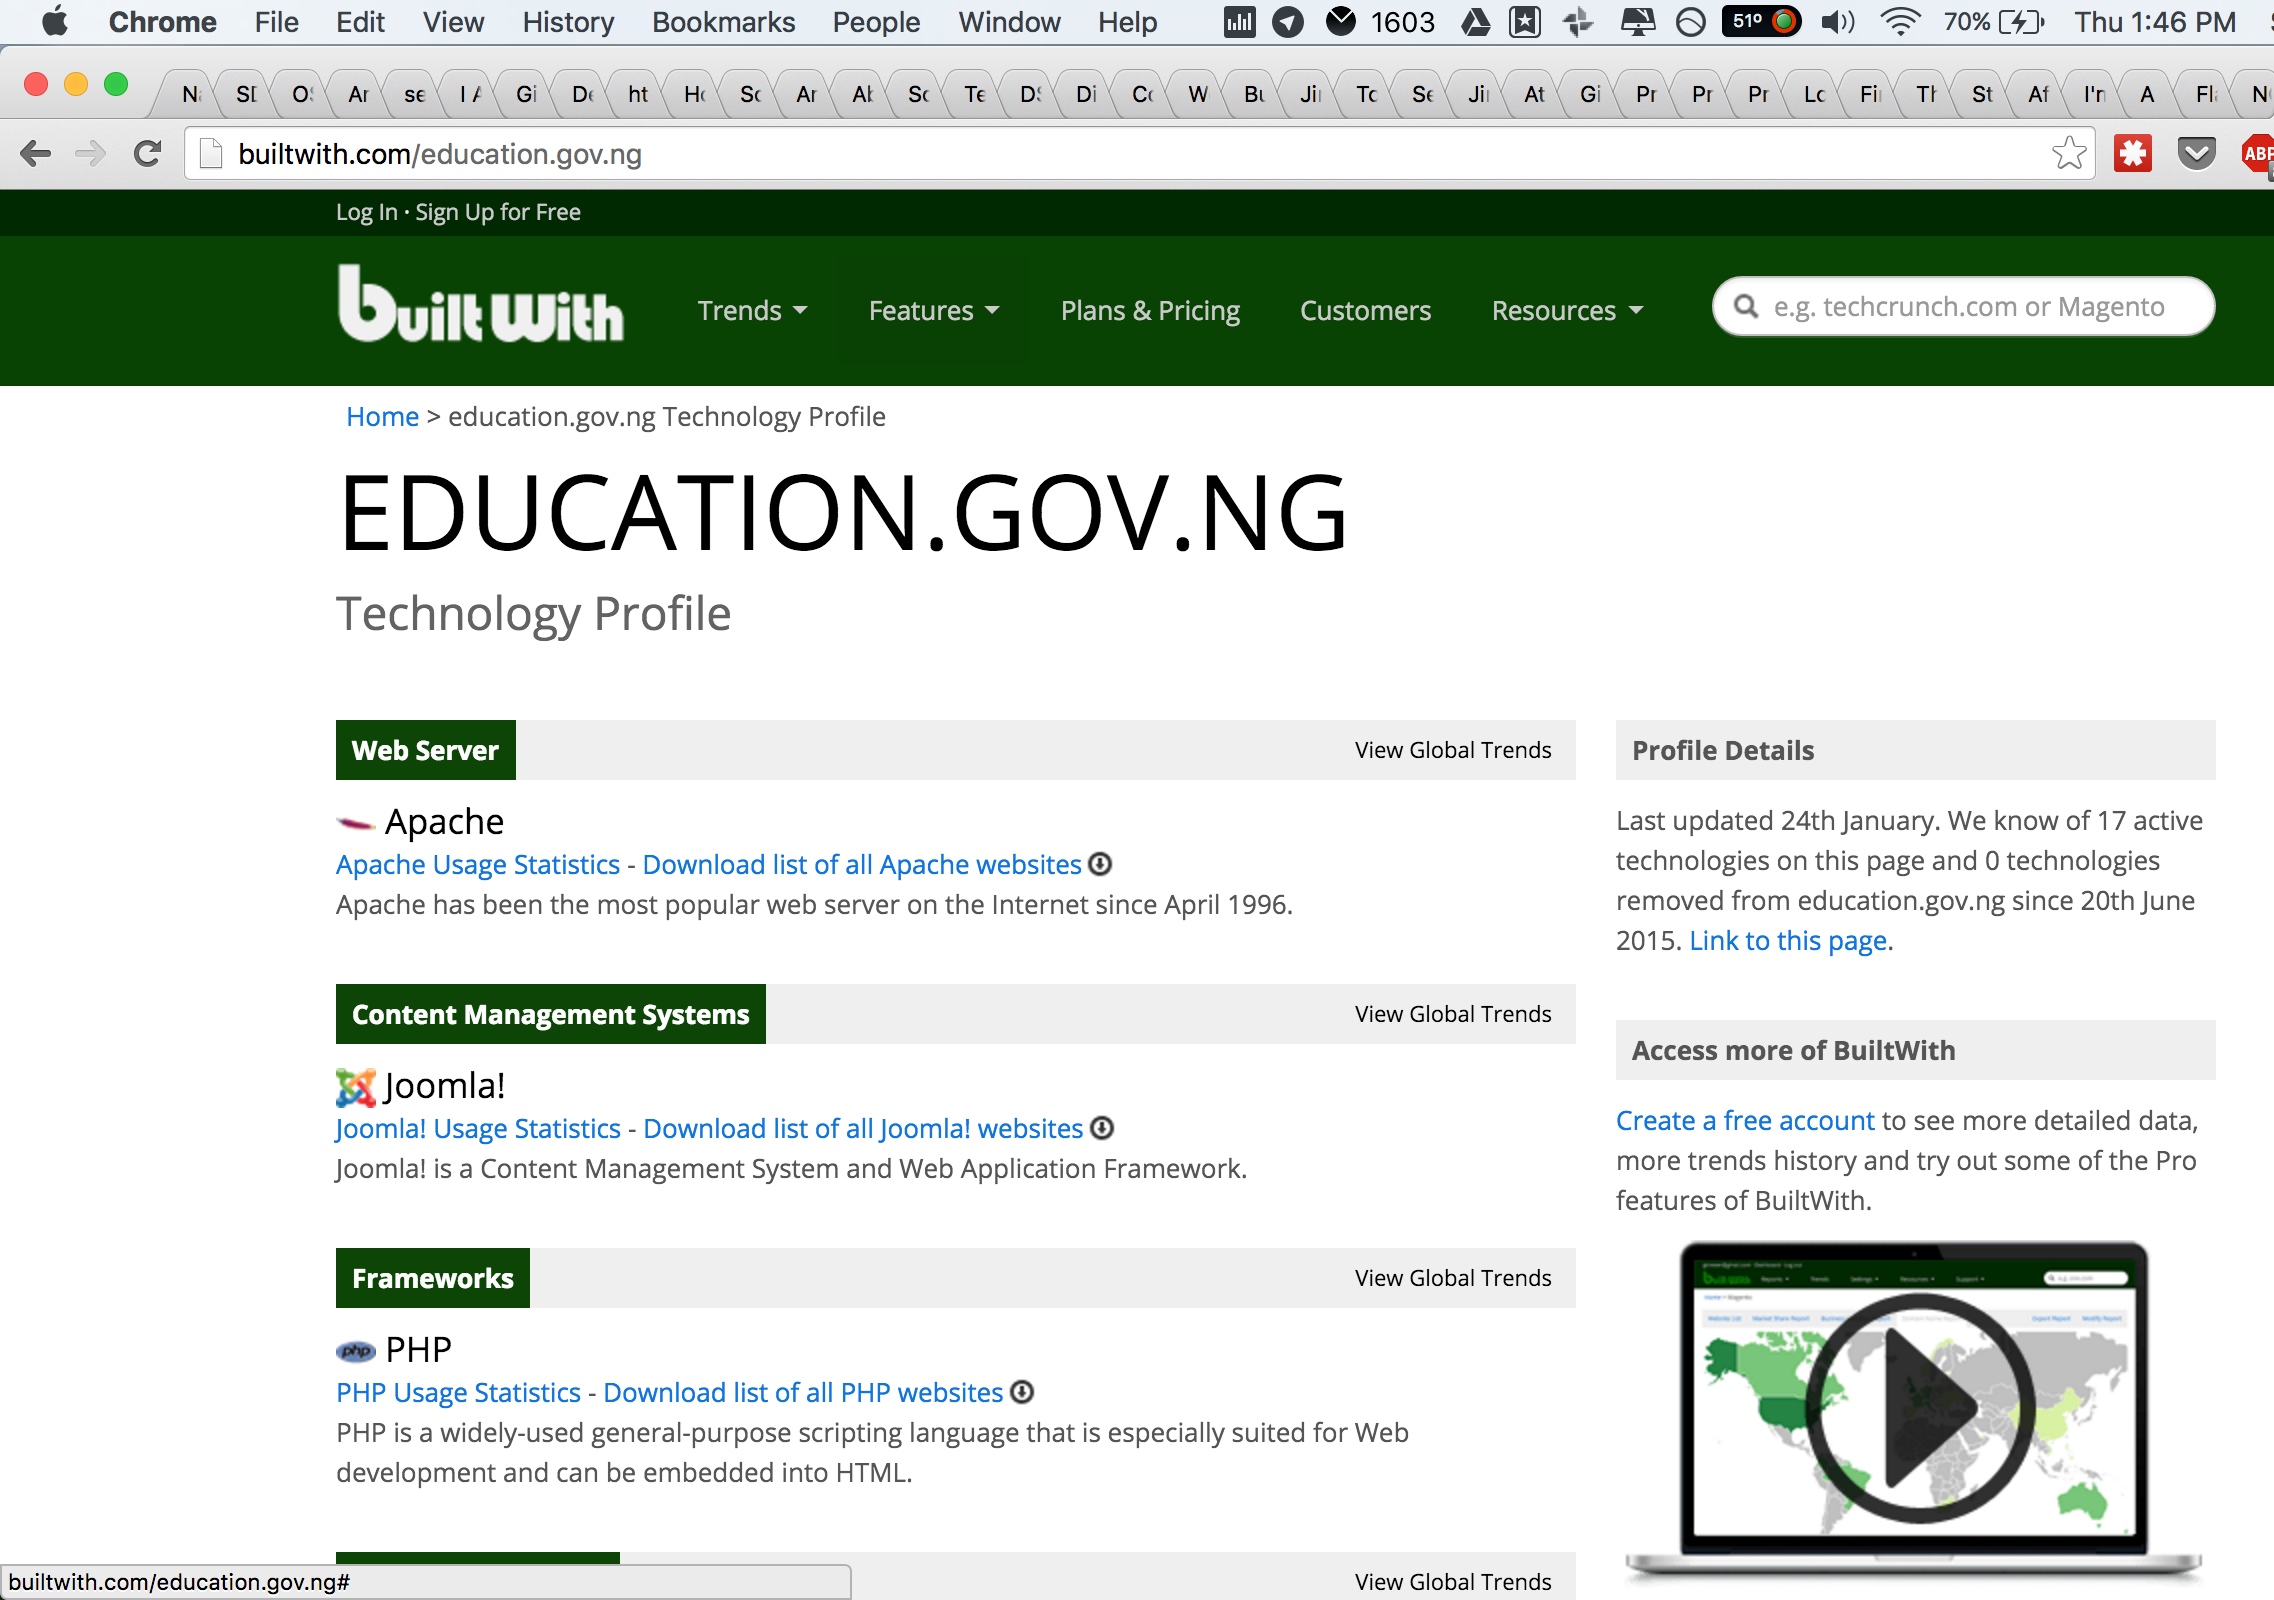Click the browser reload page icon
2274x1600 pixels.
148,154
